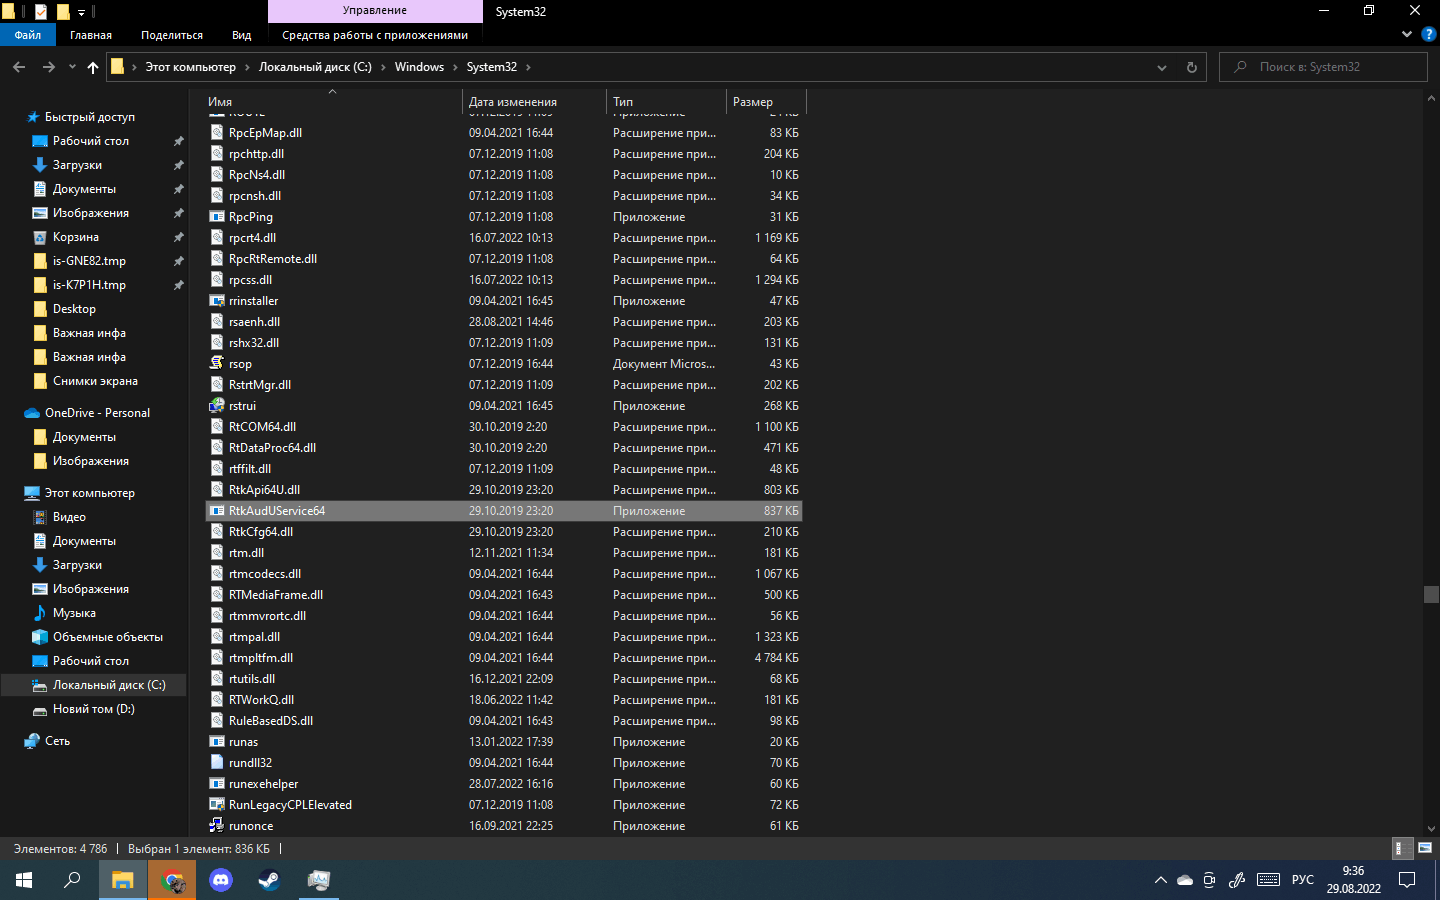Select rtmpltfm.dll file name
The image size is (1440, 900).
tap(261, 658)
